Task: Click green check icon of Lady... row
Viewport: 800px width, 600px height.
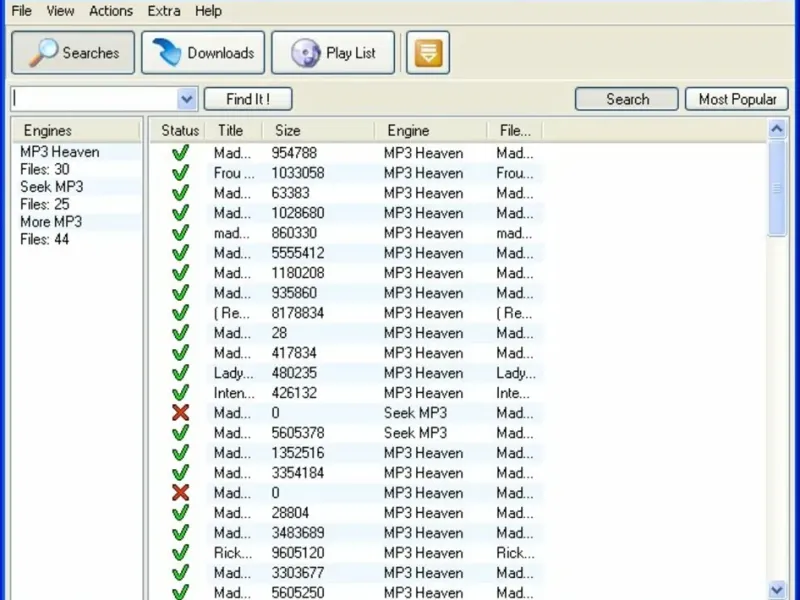Action: [x=180, y=372]
